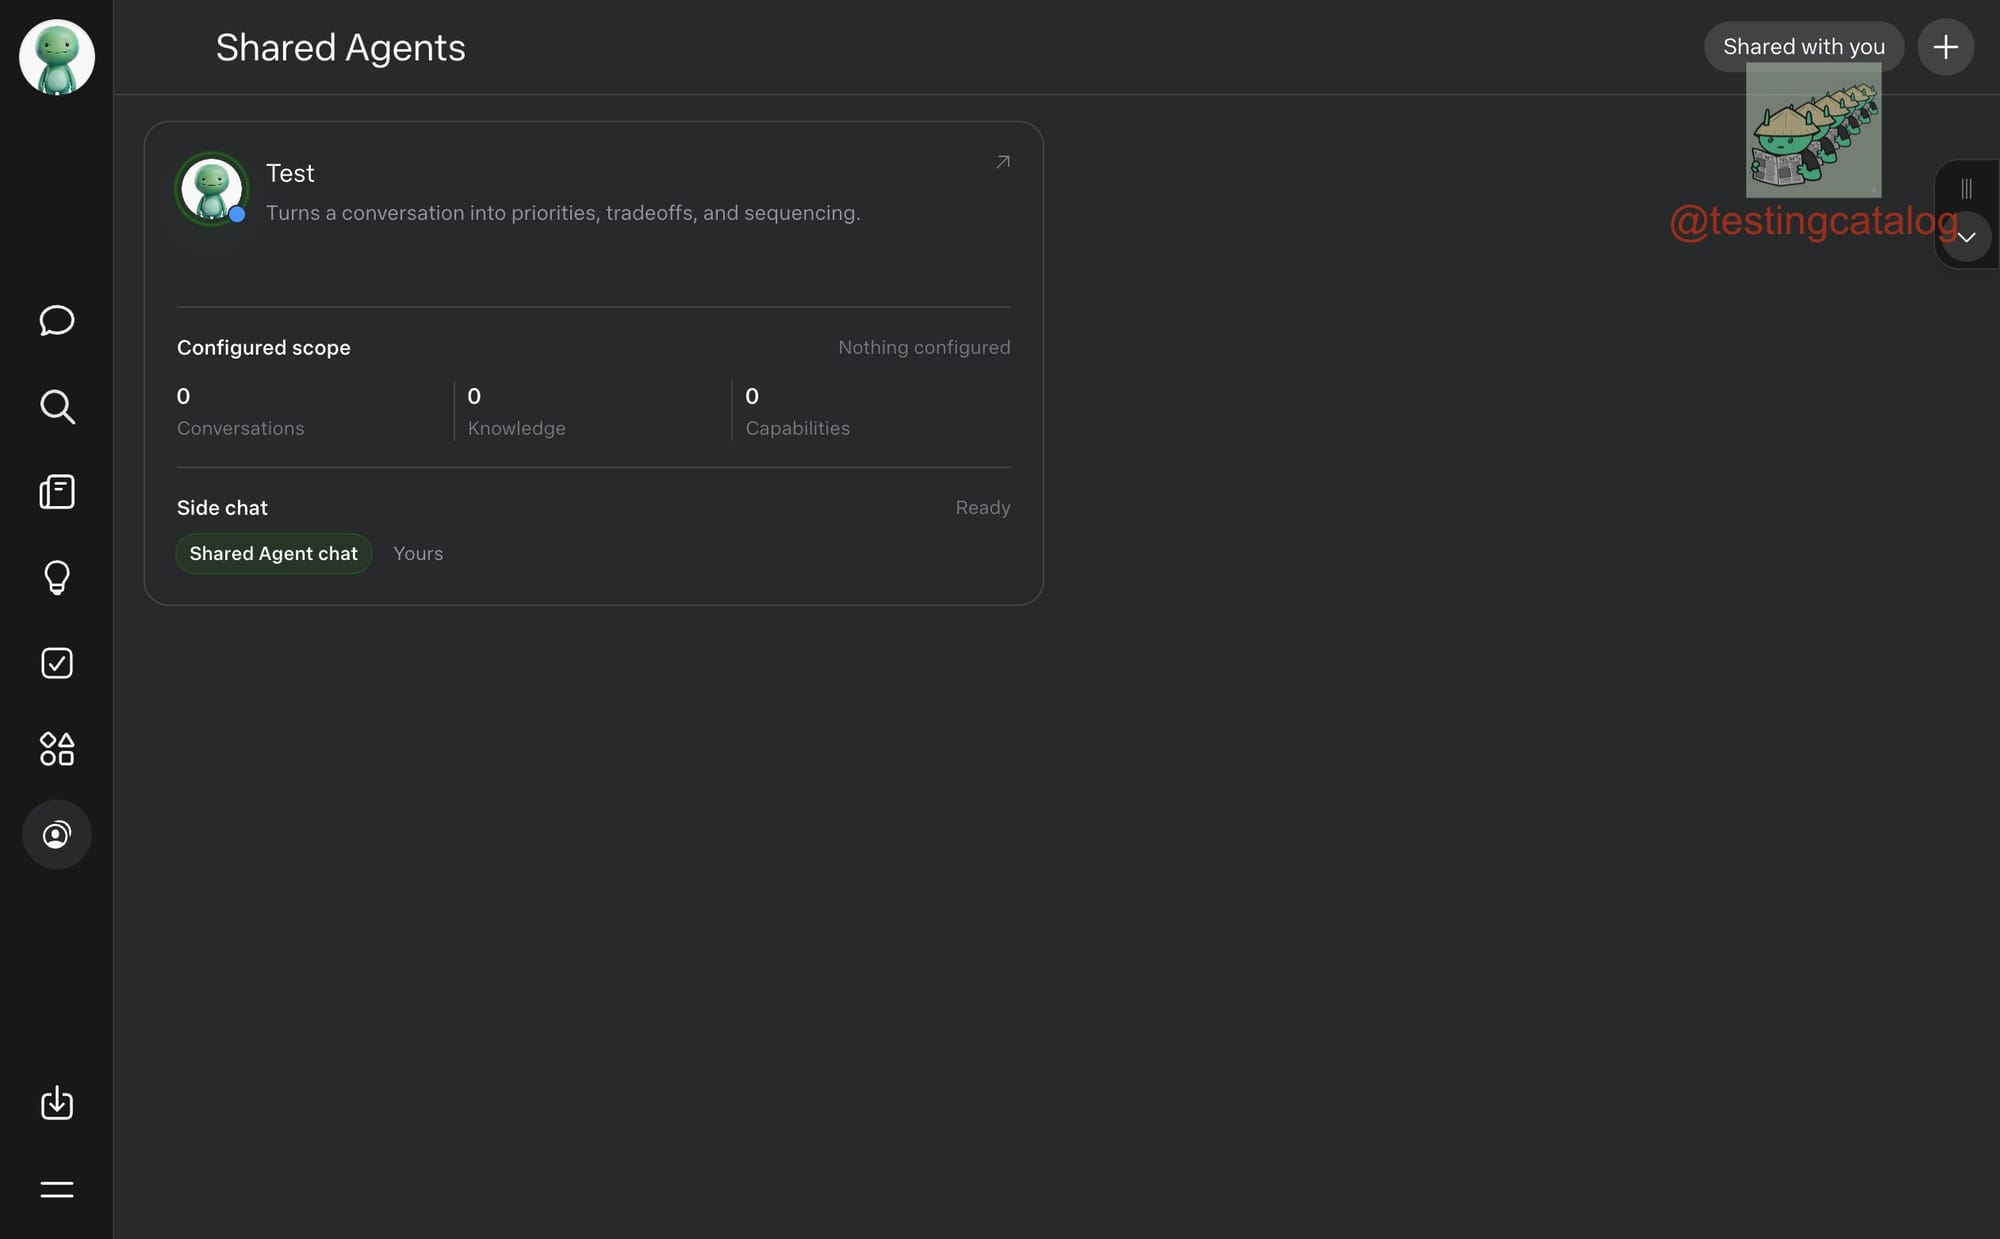Open the search icon in sidebar

pyautogui.click(x=57, y=407)
